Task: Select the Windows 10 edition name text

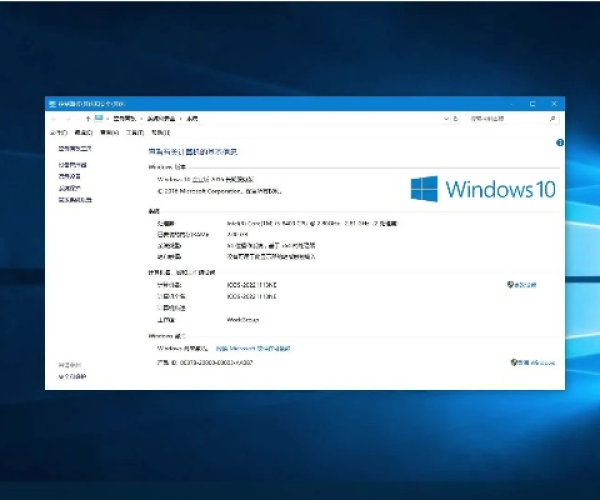Action: [205, 179]
